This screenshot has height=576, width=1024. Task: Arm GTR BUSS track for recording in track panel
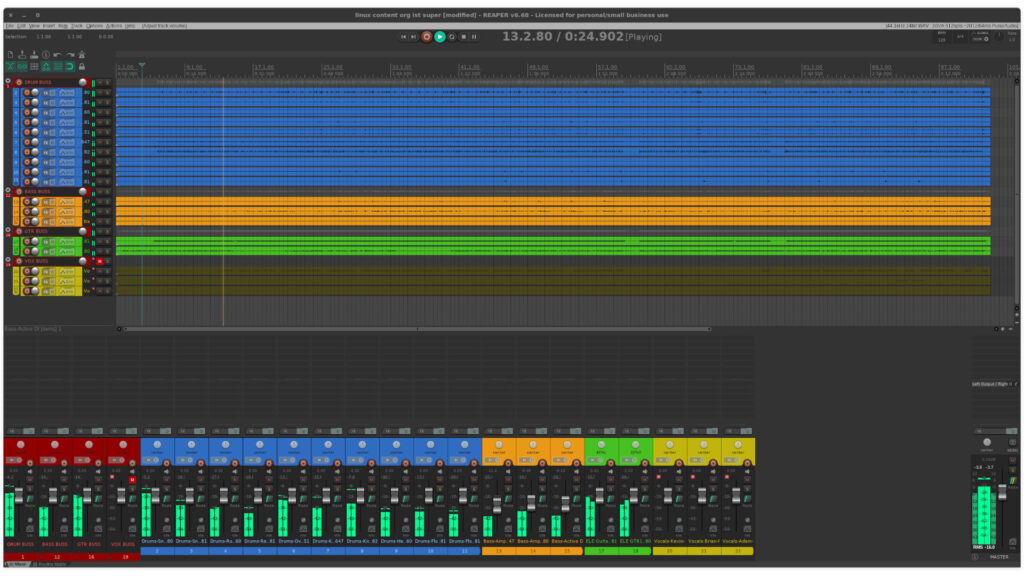click(19, 231)
